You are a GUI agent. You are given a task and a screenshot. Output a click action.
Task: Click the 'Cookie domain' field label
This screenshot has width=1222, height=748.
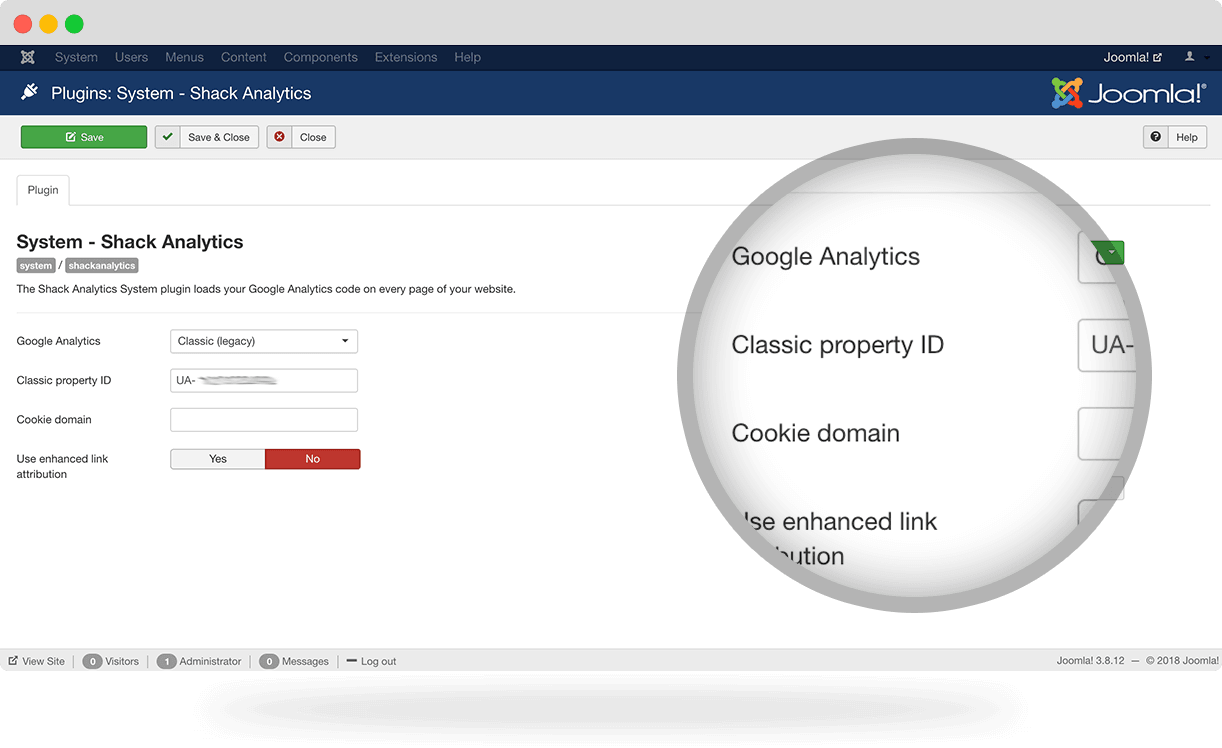click(54, 420)
